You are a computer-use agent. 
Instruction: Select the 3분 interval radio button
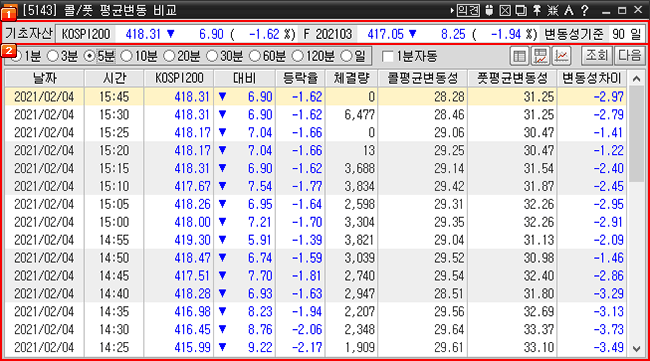53,56
